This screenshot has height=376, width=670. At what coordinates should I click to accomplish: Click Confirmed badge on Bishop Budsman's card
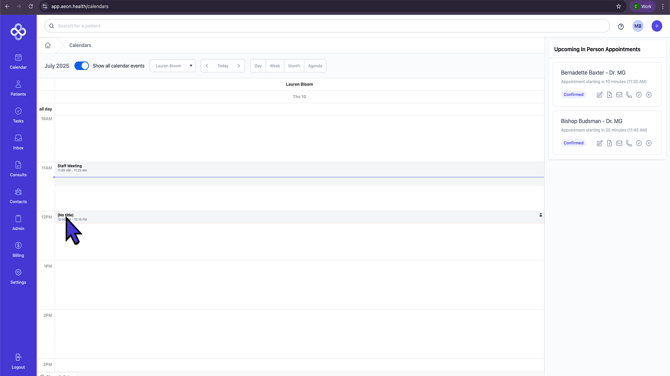pyautogui.click(x=573, y=143)
